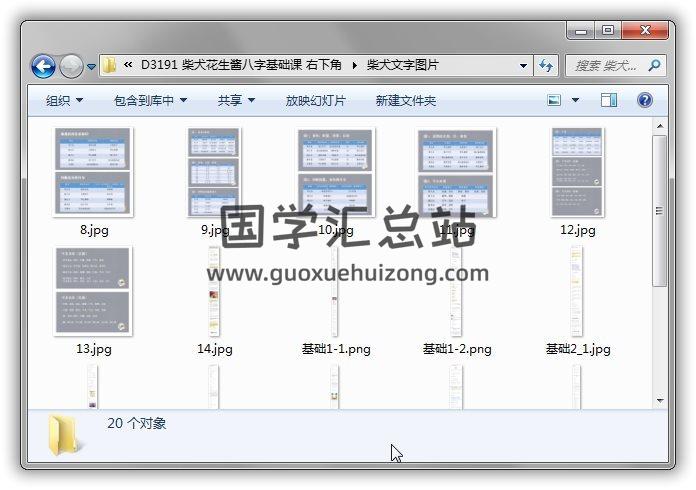Click the 基础1-1.png file name label
The height and width of the screenshot is (490, 696).
tap(336, 349)
